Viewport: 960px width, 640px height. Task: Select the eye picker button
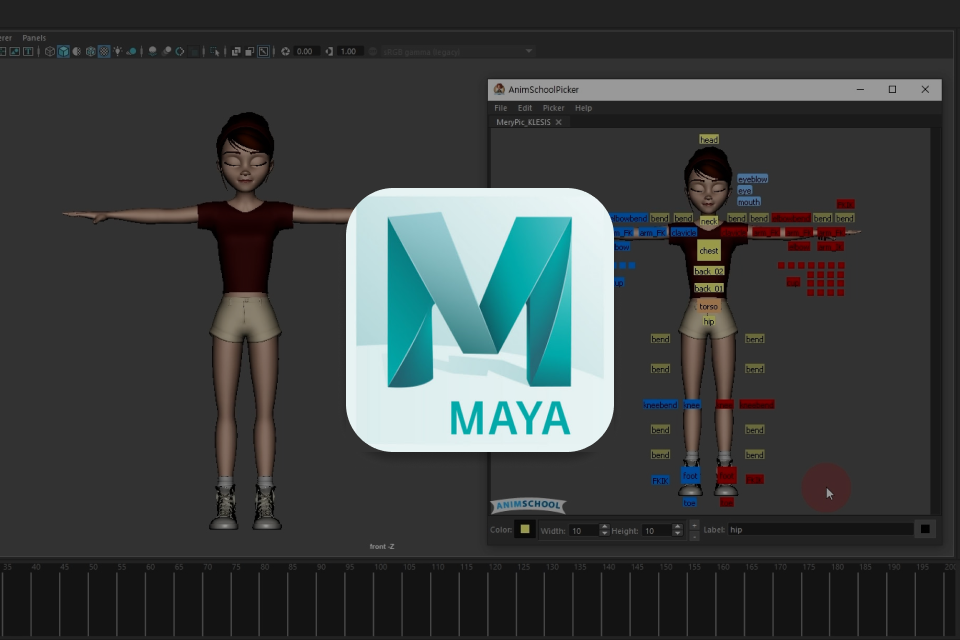(x=744, y=190)
